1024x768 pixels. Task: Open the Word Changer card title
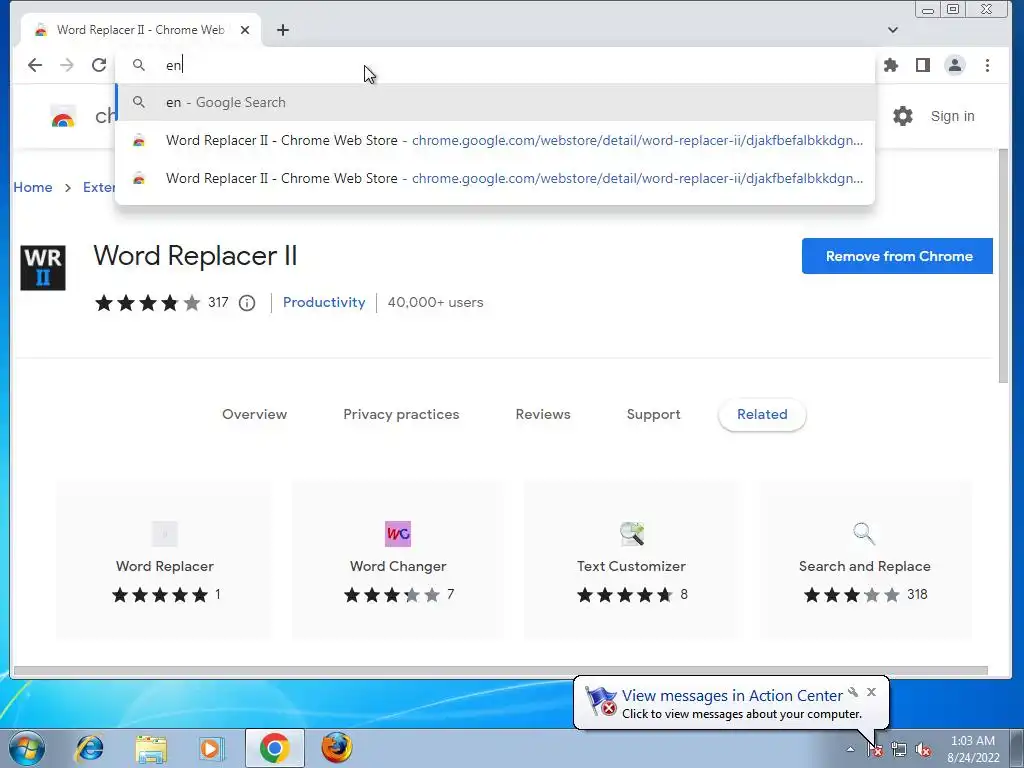click(398, 566)
